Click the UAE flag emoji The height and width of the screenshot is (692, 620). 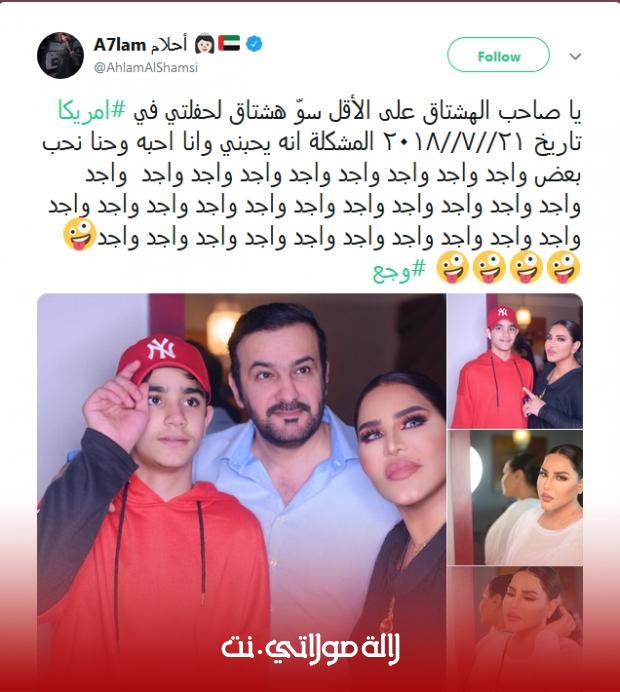point(229,43)
